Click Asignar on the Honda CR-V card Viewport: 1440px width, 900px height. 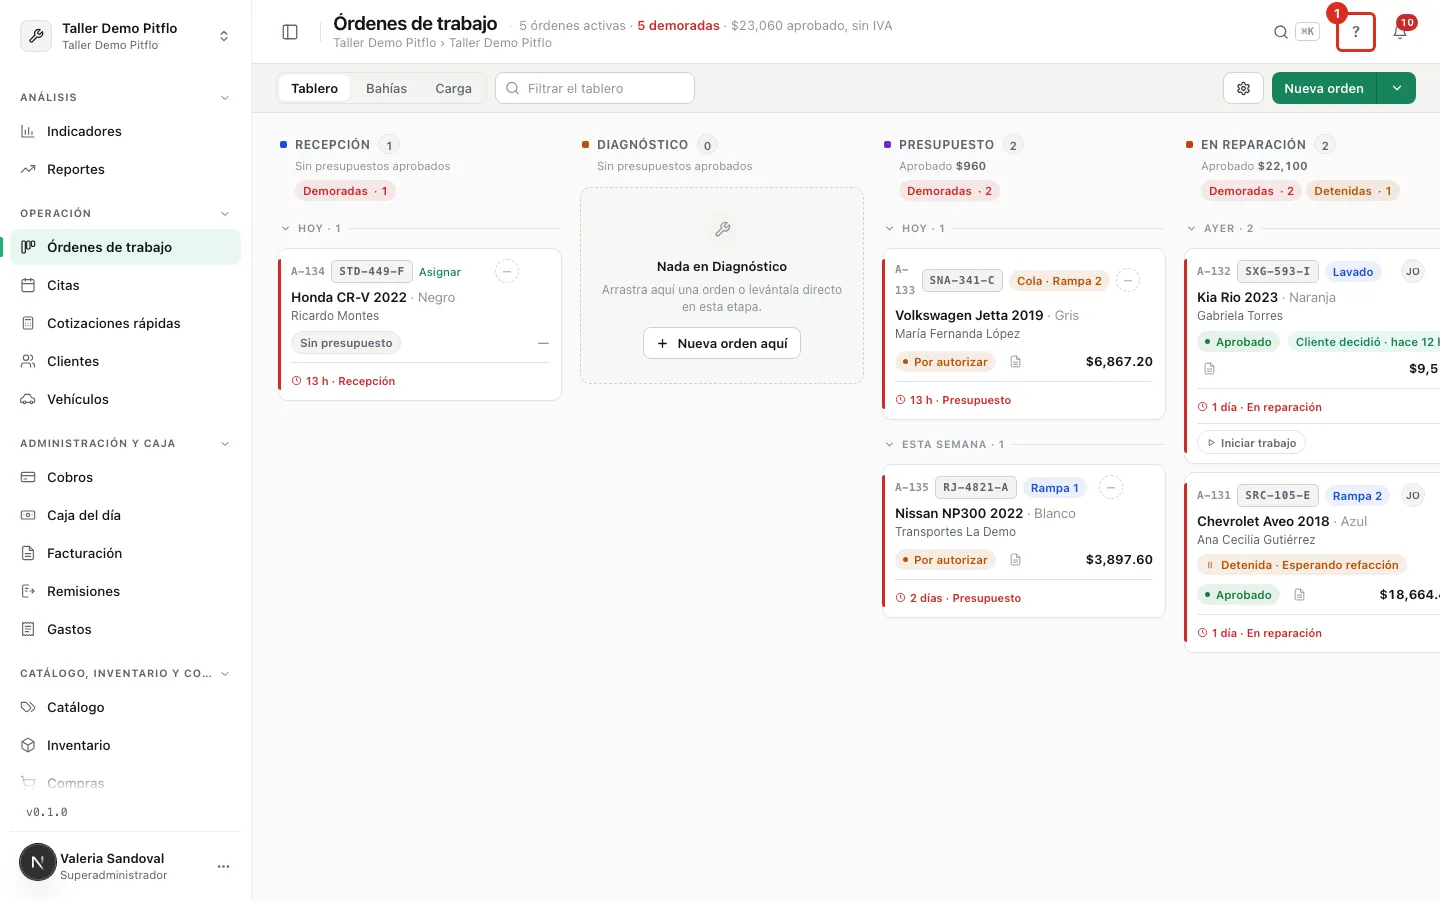tap(440, 272)
